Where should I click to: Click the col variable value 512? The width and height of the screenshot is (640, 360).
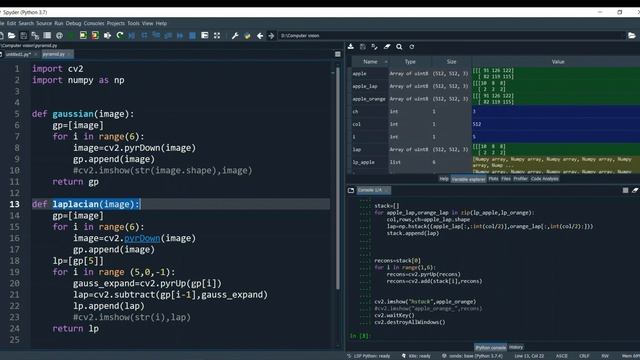[477, 124]
